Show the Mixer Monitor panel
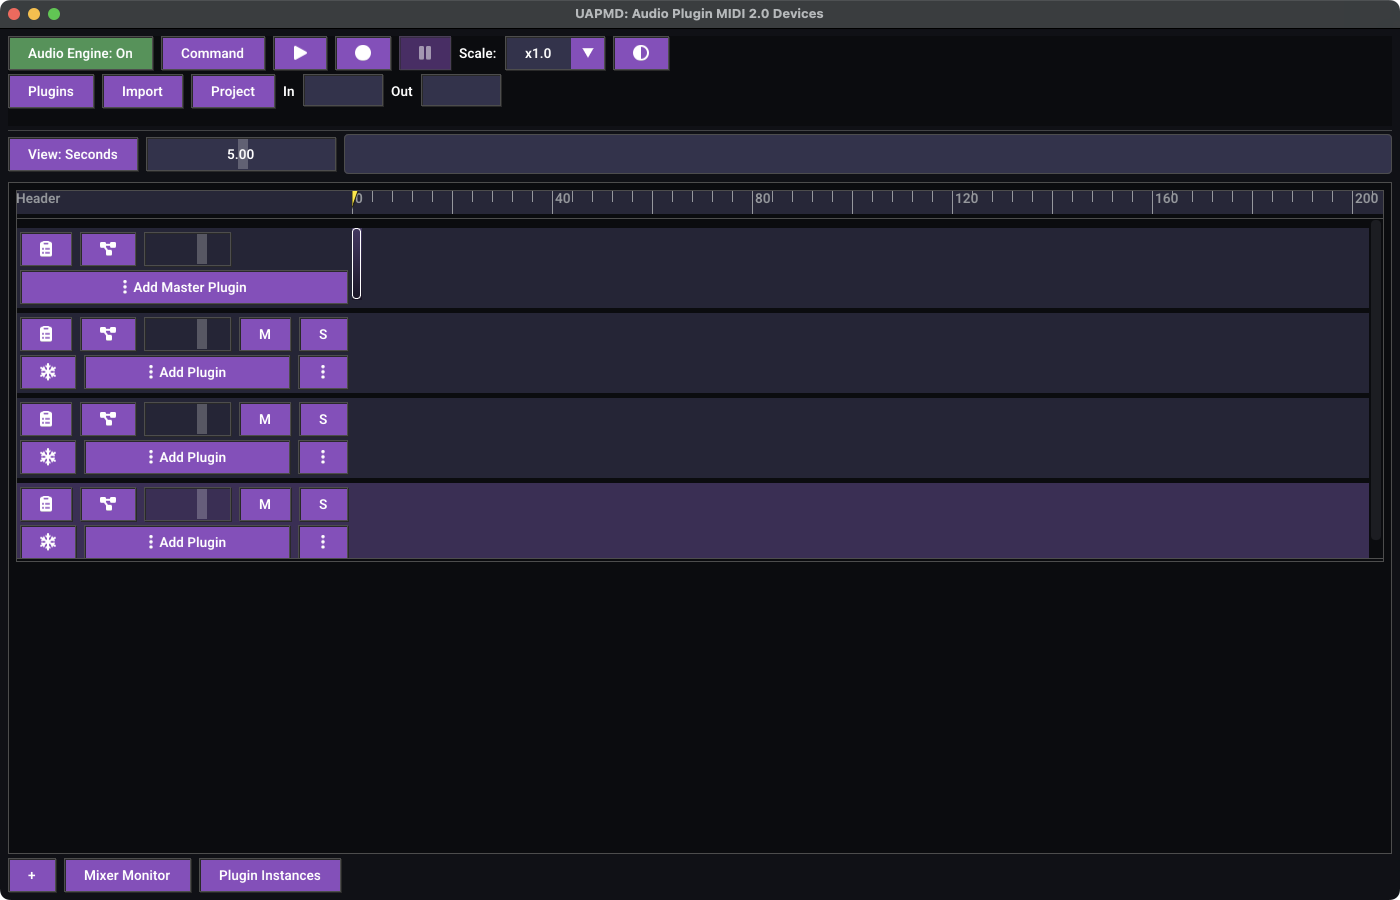 pos(127,875)
